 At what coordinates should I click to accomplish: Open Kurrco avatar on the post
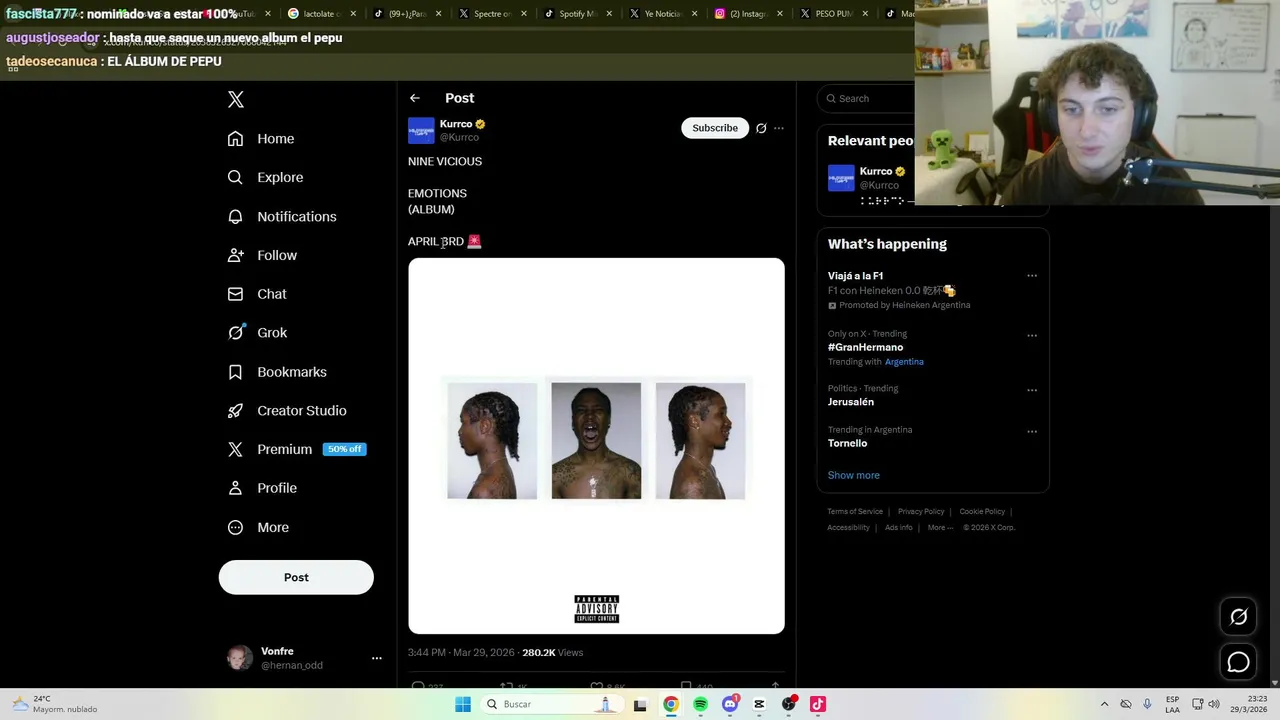[x=421, y=130]
